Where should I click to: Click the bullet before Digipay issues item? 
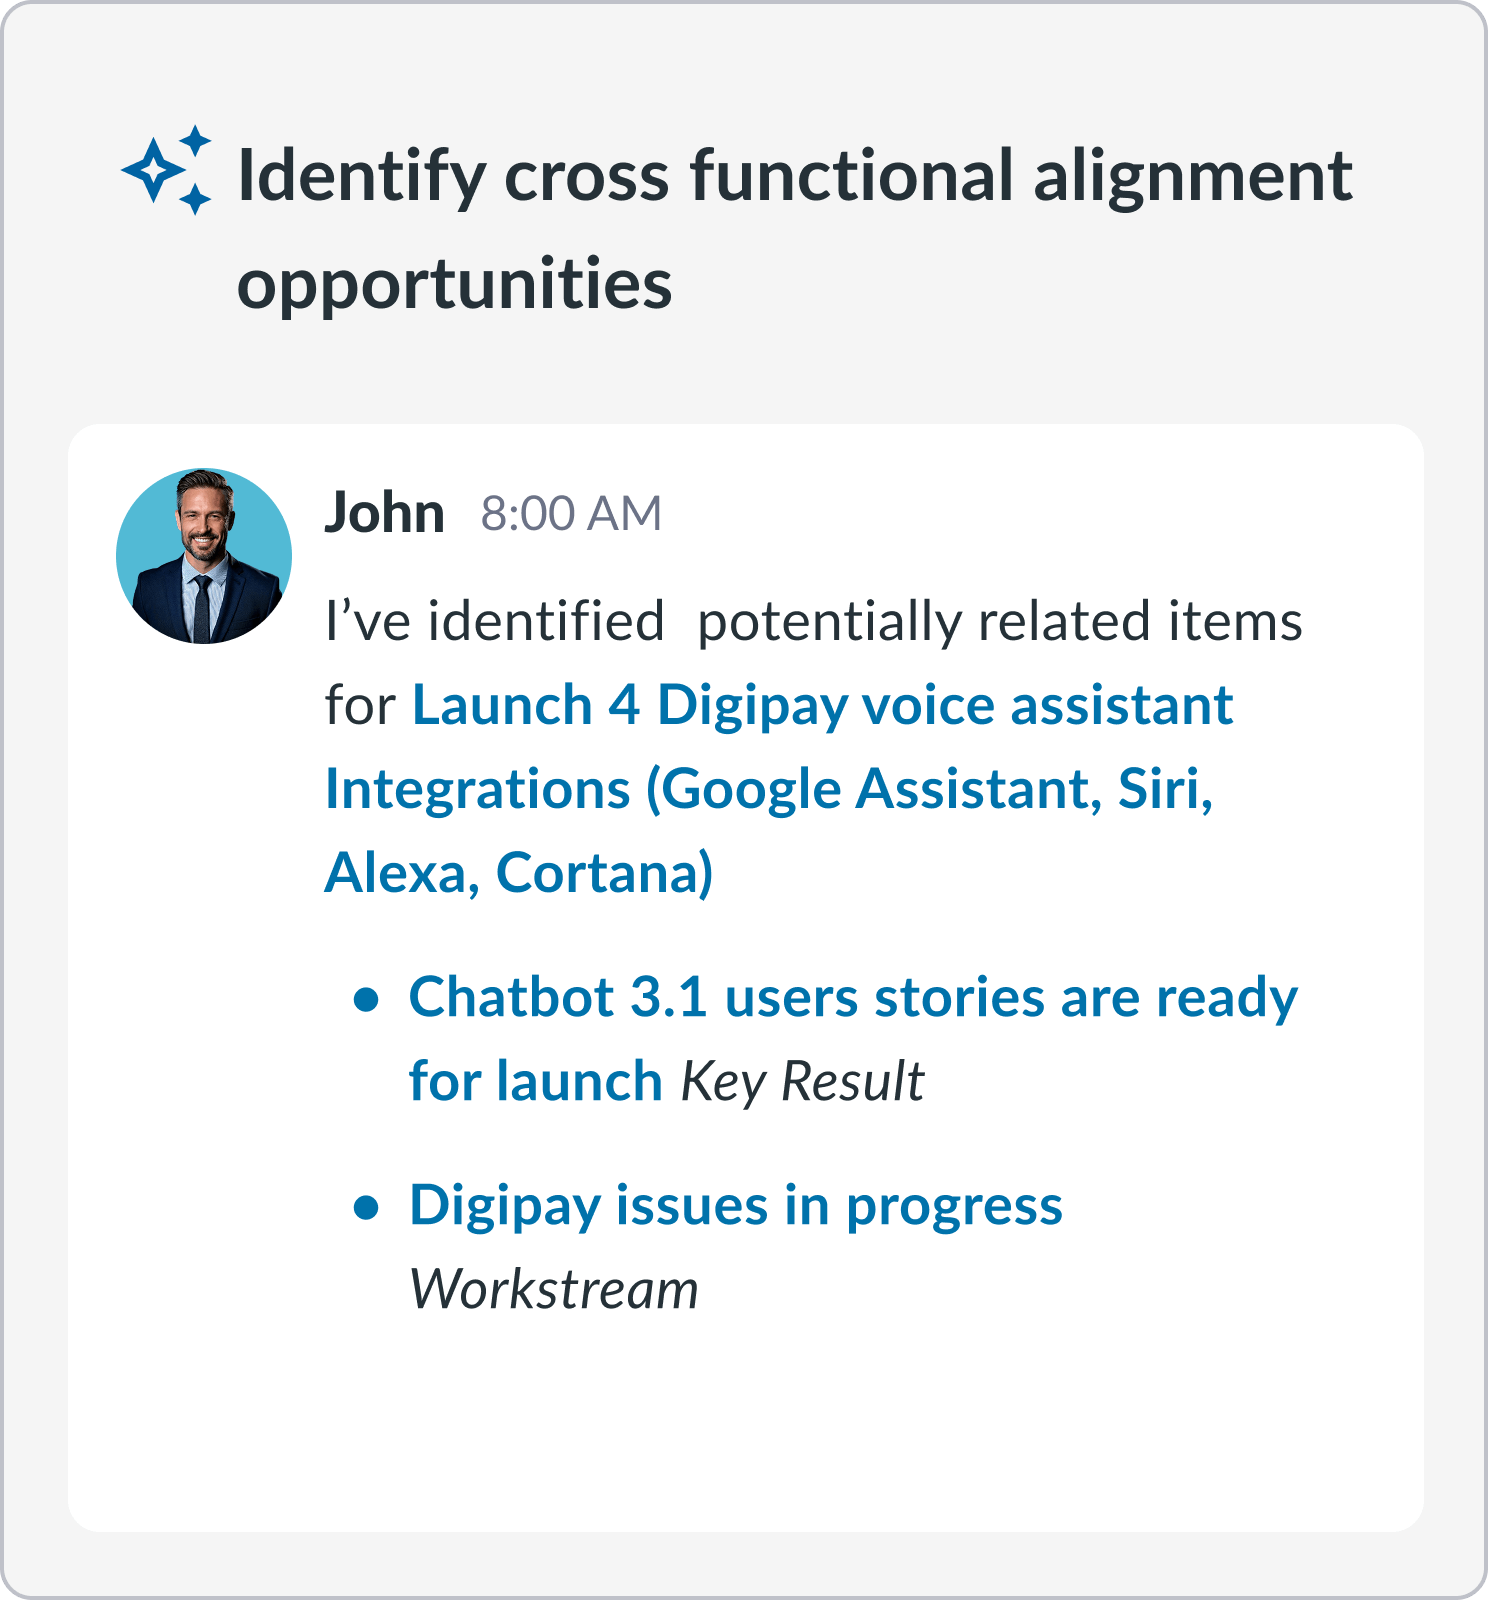tap(367, 1207)
